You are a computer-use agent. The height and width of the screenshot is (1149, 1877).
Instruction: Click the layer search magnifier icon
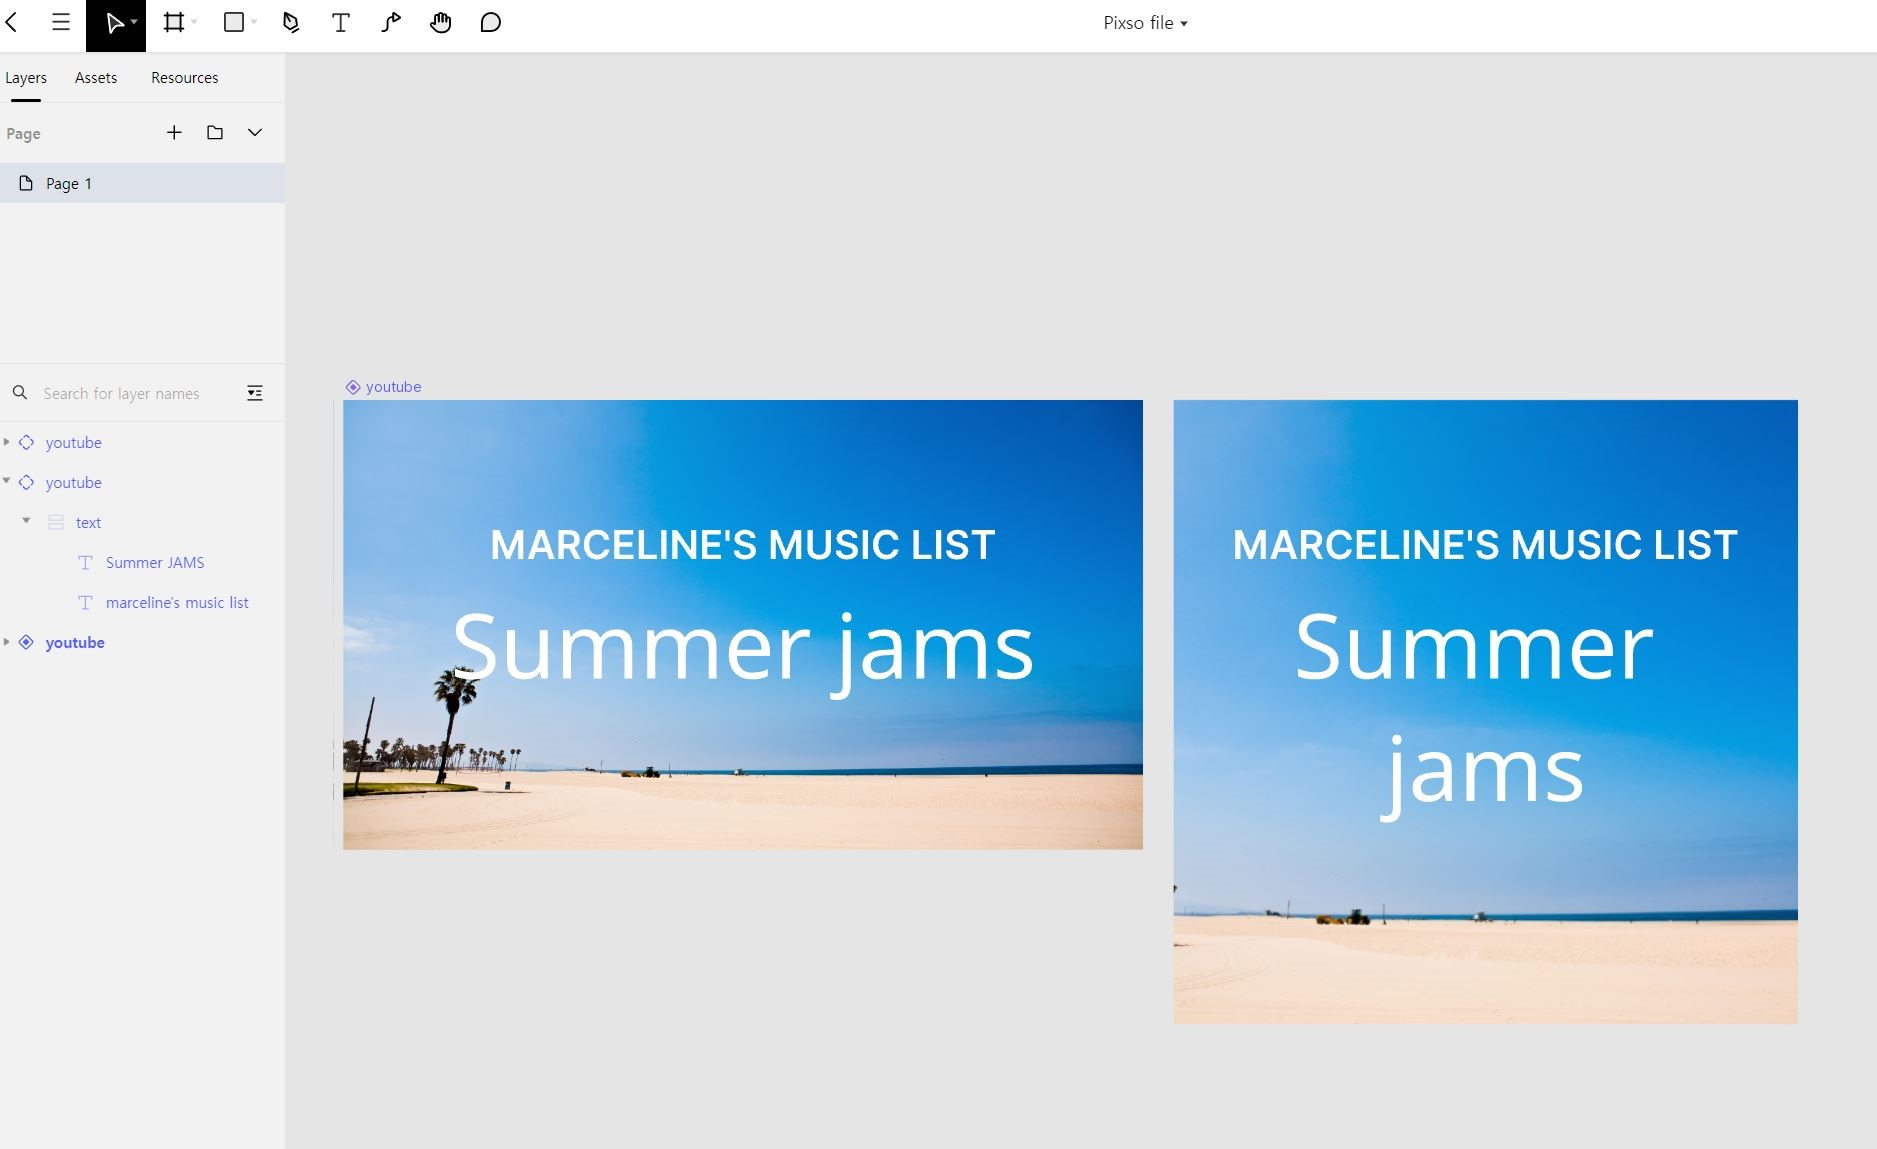(20, 393)
